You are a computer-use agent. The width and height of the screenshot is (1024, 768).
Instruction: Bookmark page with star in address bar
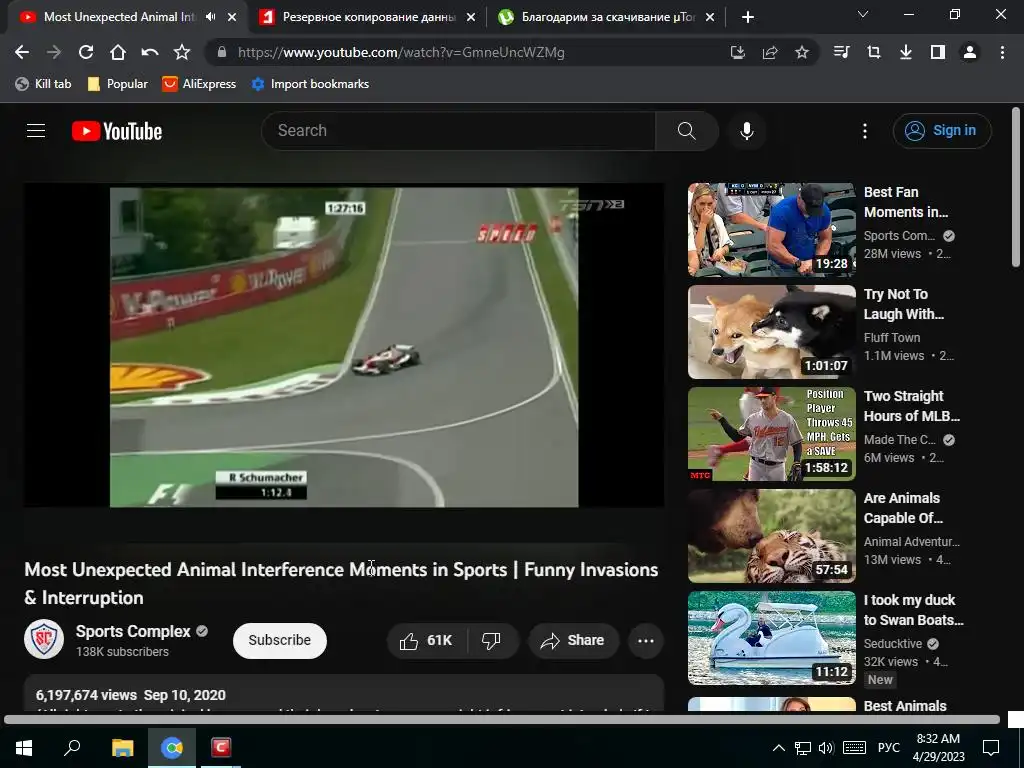click(802, 52)
